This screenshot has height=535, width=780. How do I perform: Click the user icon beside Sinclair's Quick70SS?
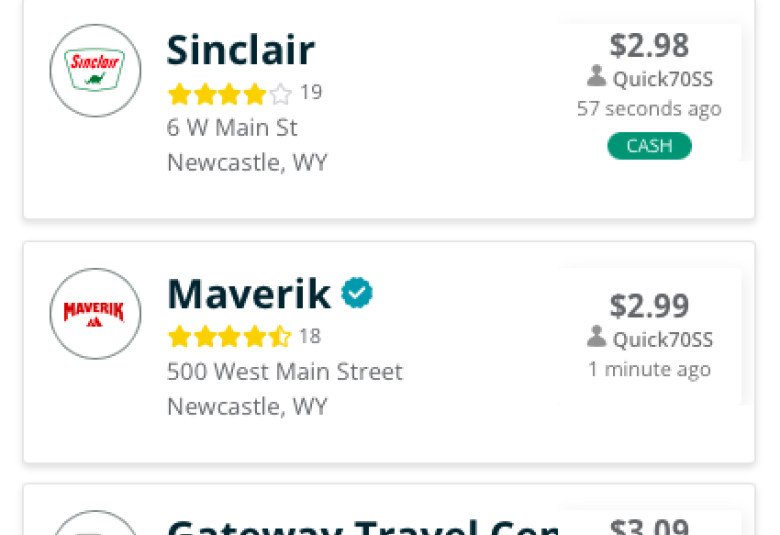tap(596, 76)
